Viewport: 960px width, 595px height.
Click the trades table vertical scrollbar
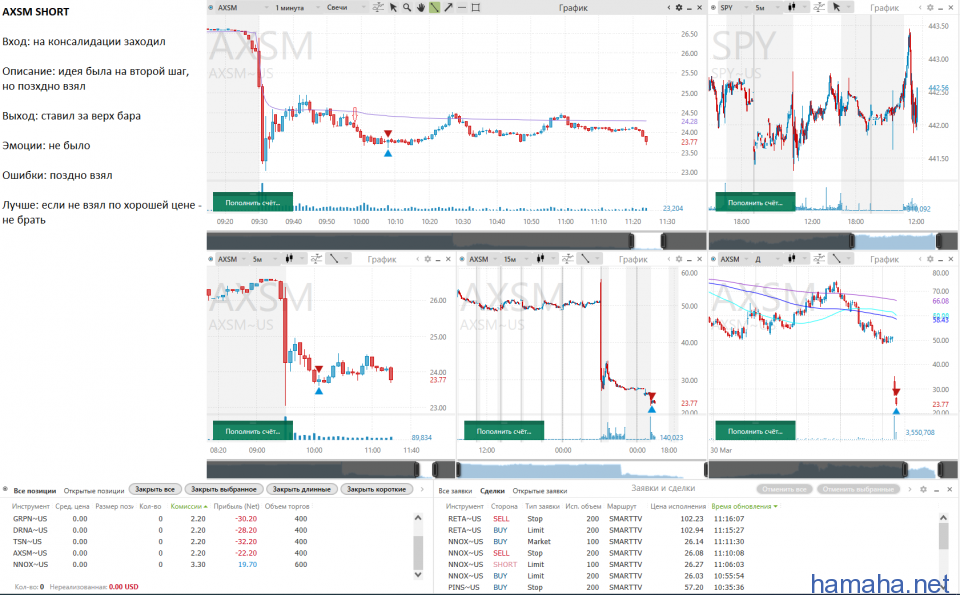943,552
